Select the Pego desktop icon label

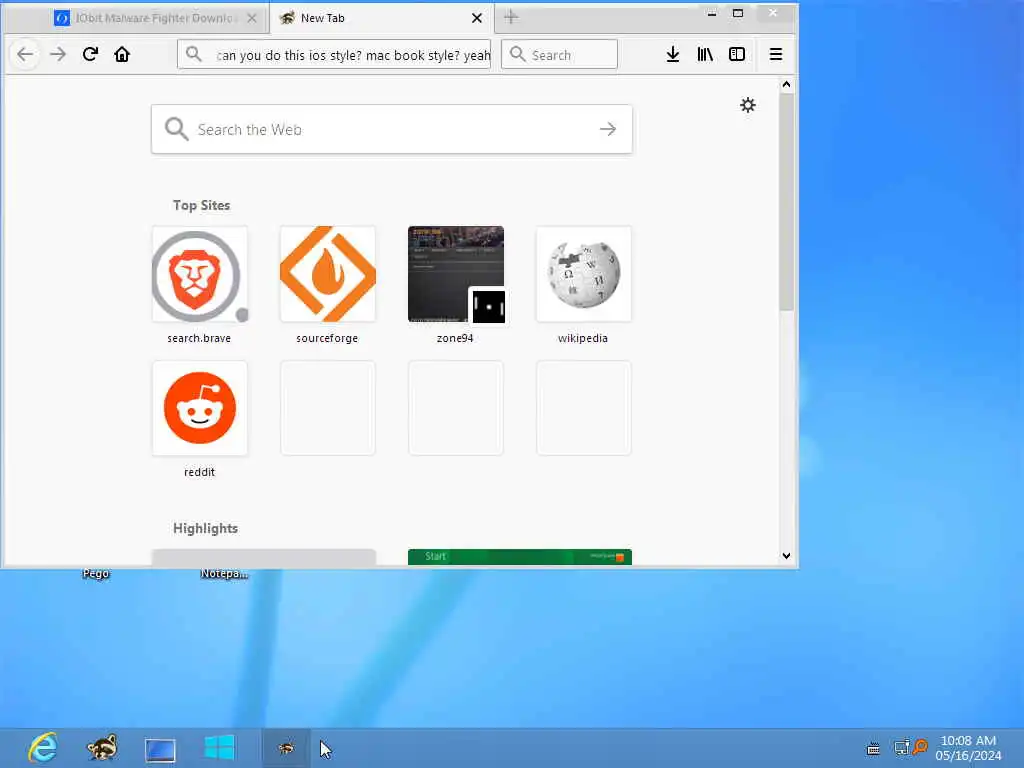(96, 573)
